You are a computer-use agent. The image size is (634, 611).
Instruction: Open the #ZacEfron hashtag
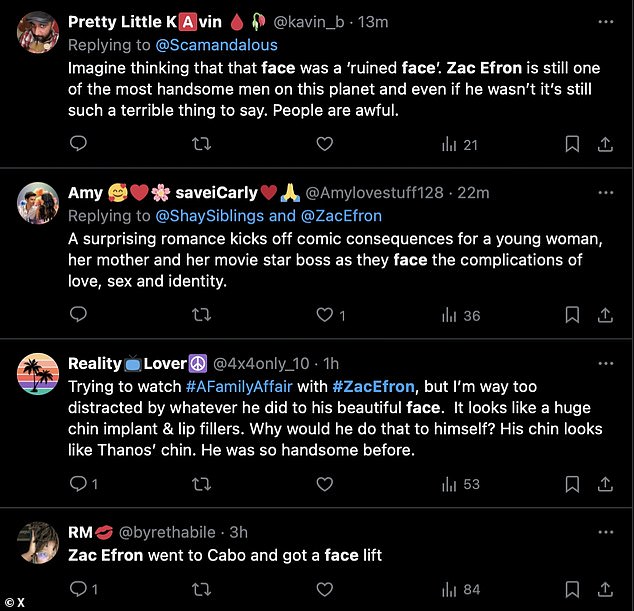coord(373,387)
